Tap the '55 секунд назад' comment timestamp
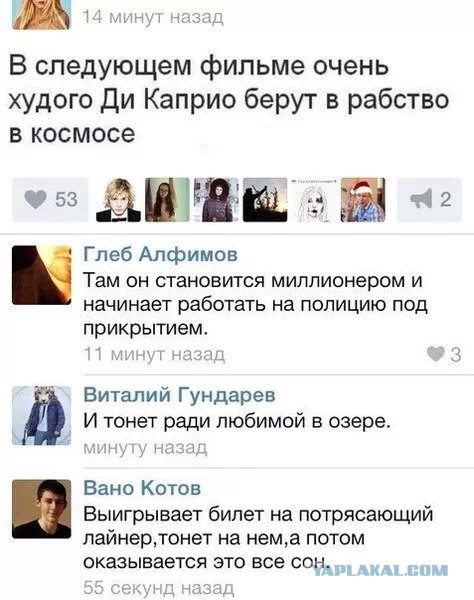The width and height of the screenshot is (474, 600). pos(158,587)
